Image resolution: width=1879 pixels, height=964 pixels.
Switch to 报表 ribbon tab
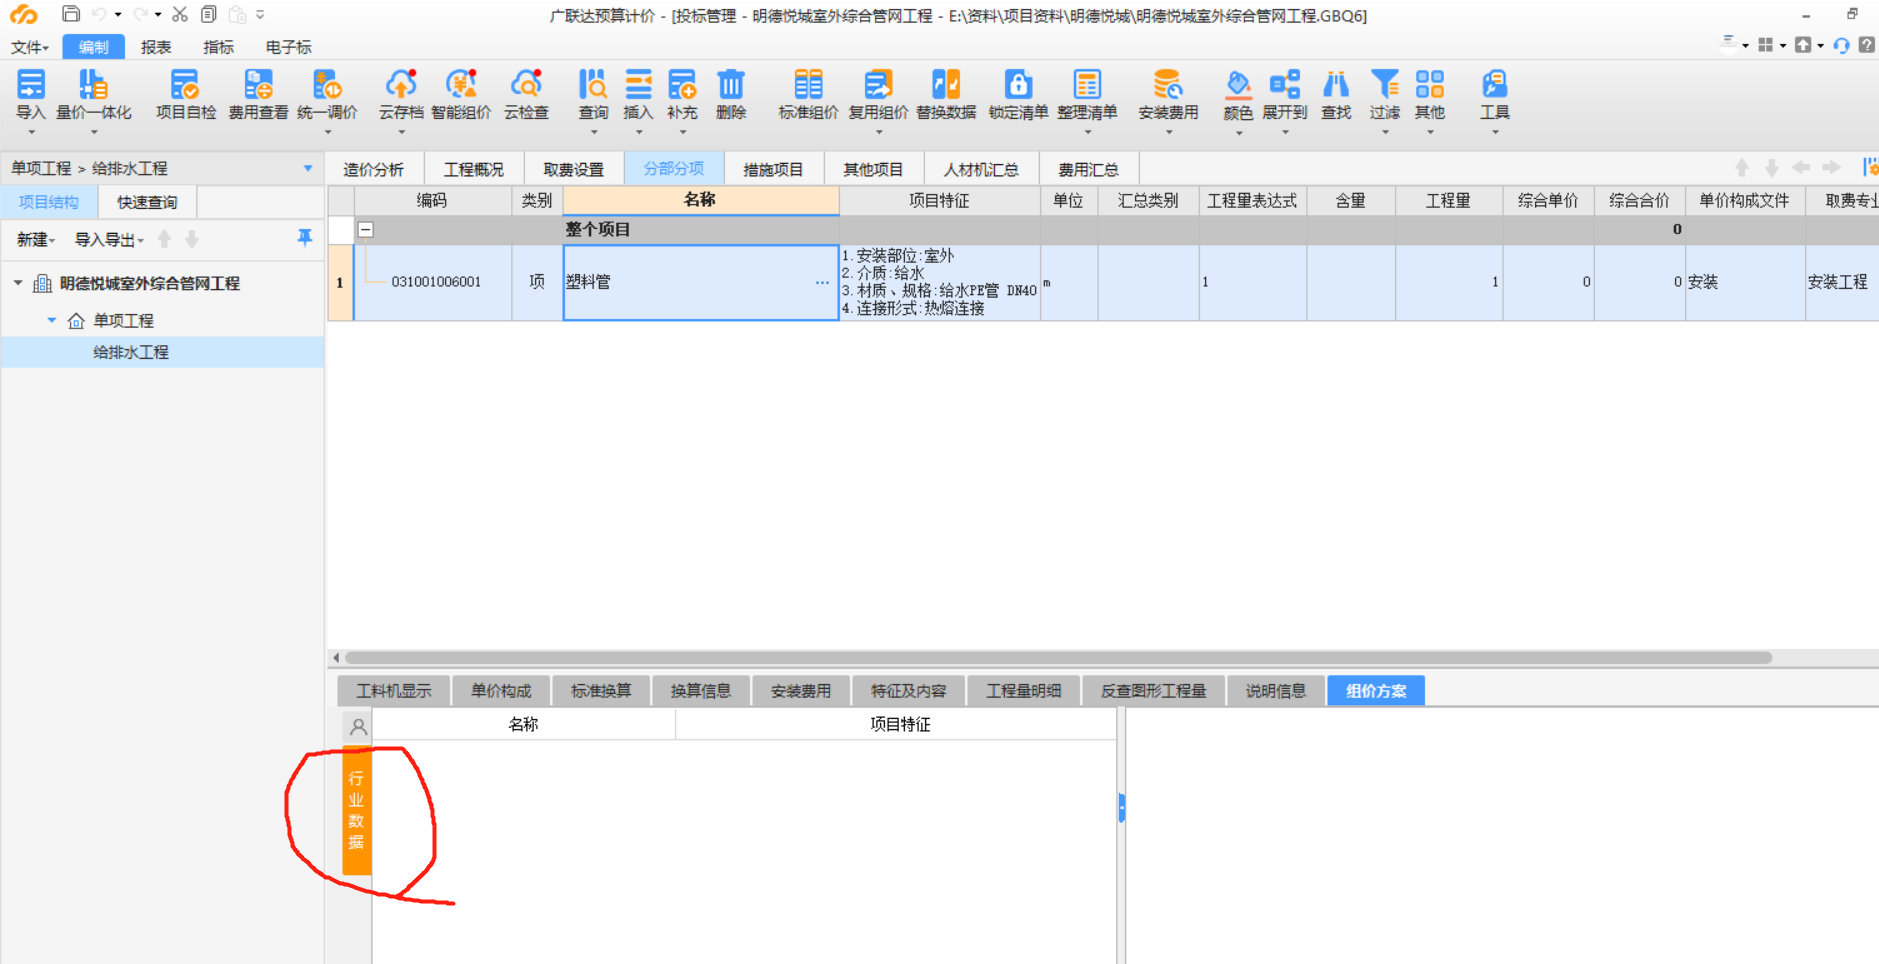pyautogui.click(x=156, y=47)
